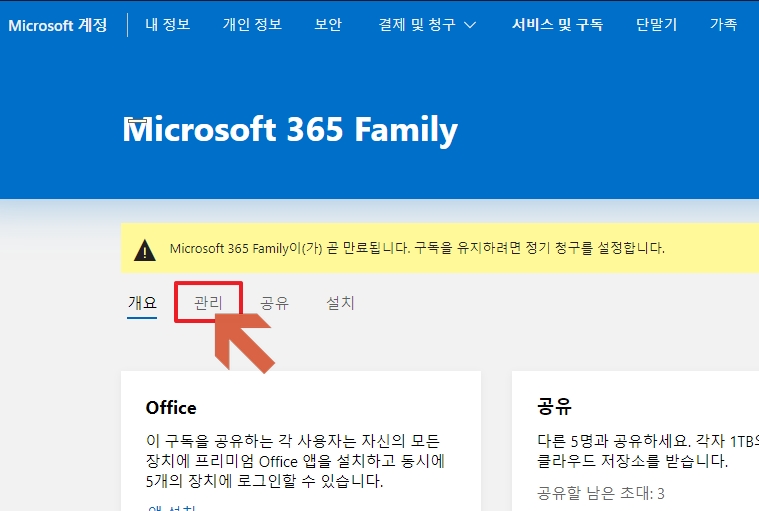Screen dimensions: 759x511
Task: Click the Microsoft 365 Family expiry notice text
Action: [x=417, y=248]
